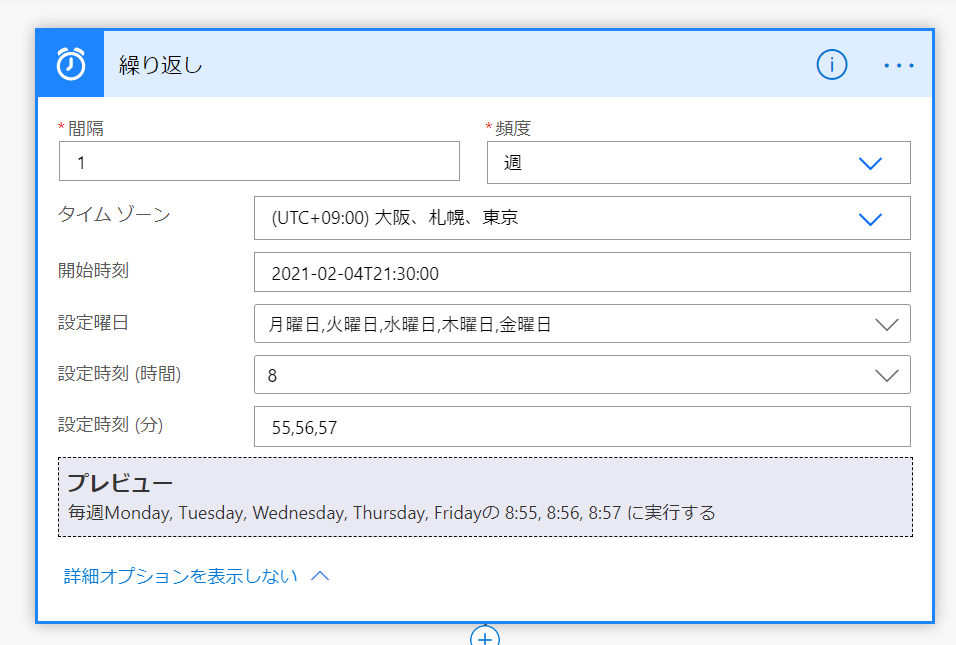
Task: Collapse advanced options using the up chevron
Action: [320, 576]
